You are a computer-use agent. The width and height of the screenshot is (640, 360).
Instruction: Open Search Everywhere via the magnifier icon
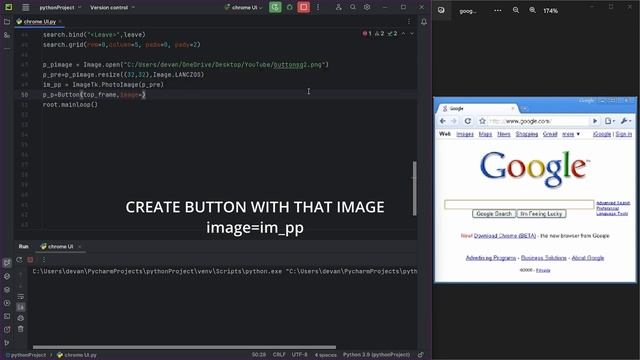[x=353, y=7]
